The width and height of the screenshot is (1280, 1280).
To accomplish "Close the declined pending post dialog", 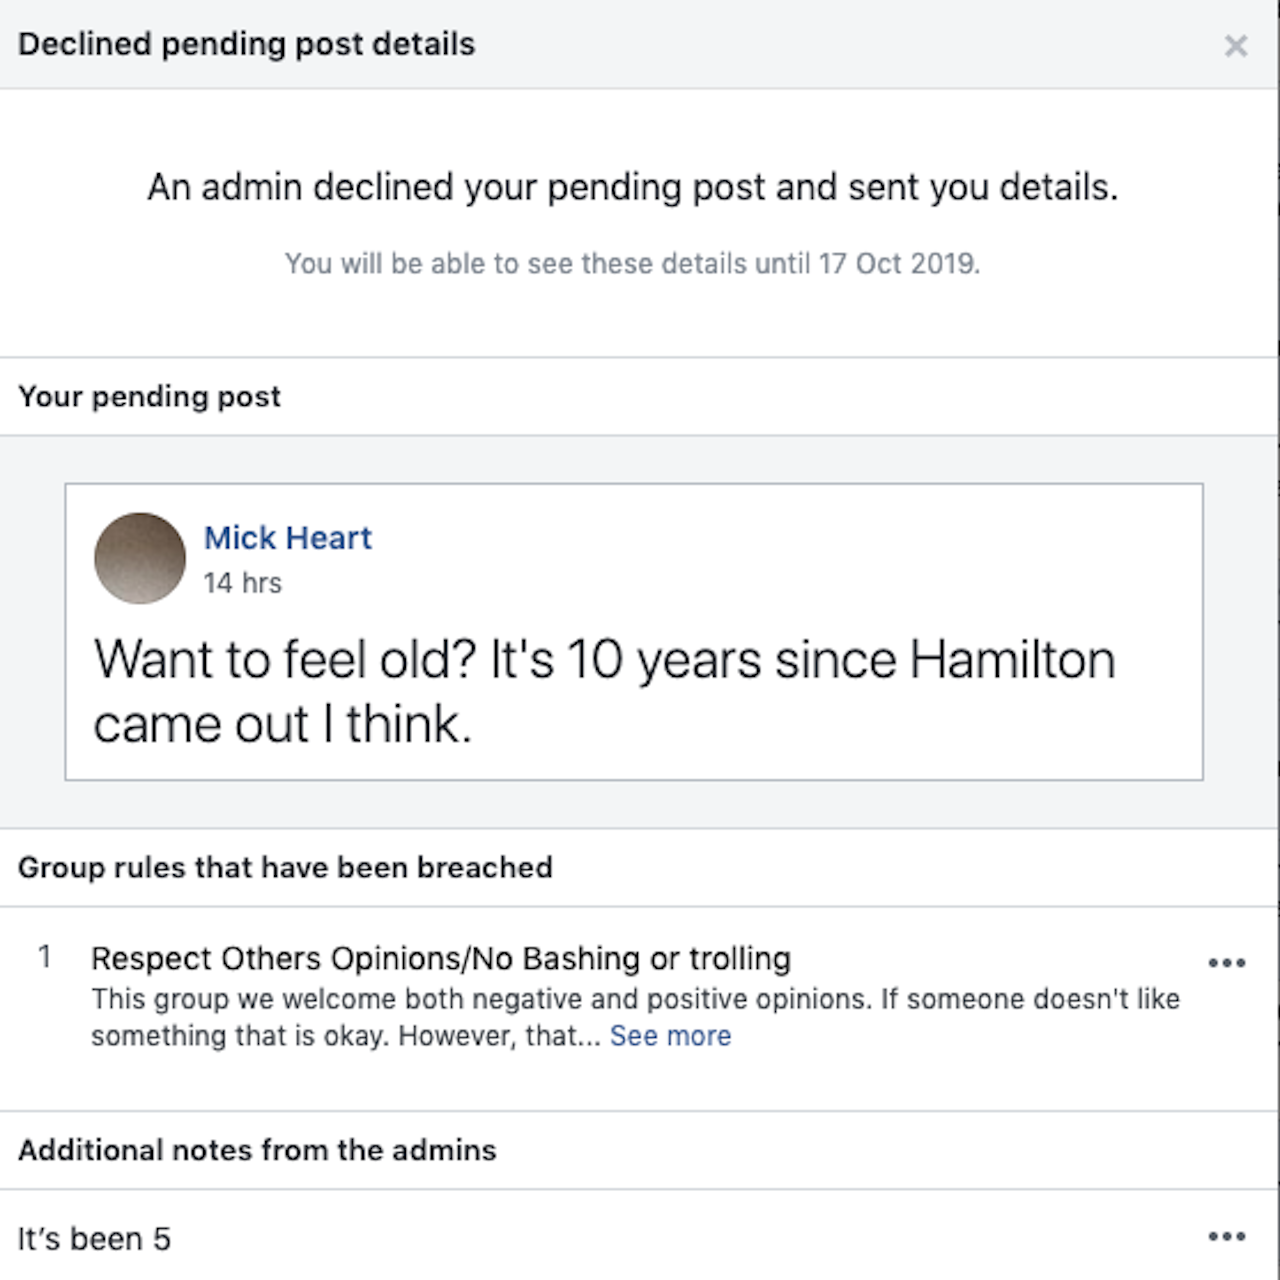I will 1236,46.
